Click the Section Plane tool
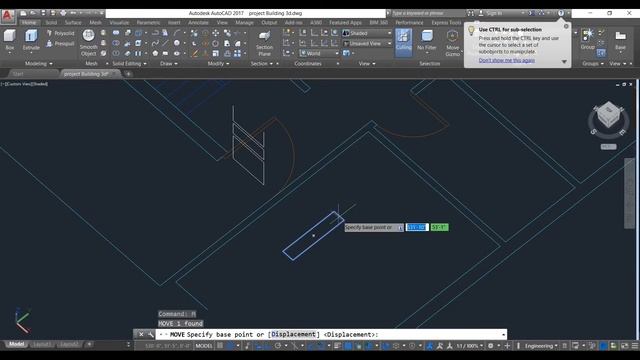 tap(264, 42)
